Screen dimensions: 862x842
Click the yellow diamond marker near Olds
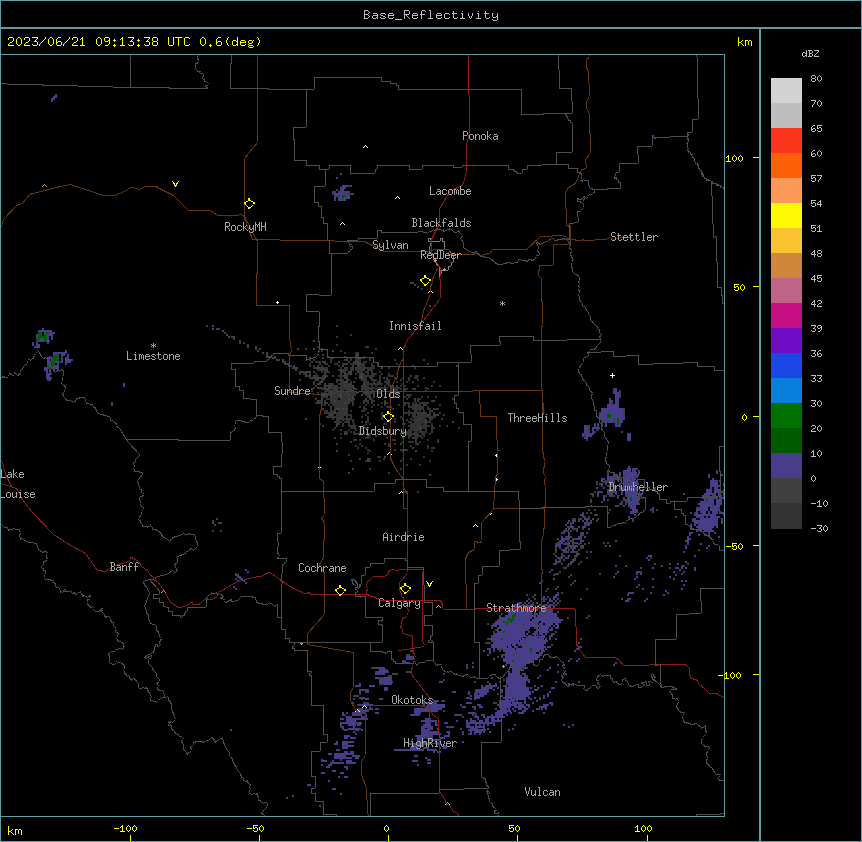point(388,417)
